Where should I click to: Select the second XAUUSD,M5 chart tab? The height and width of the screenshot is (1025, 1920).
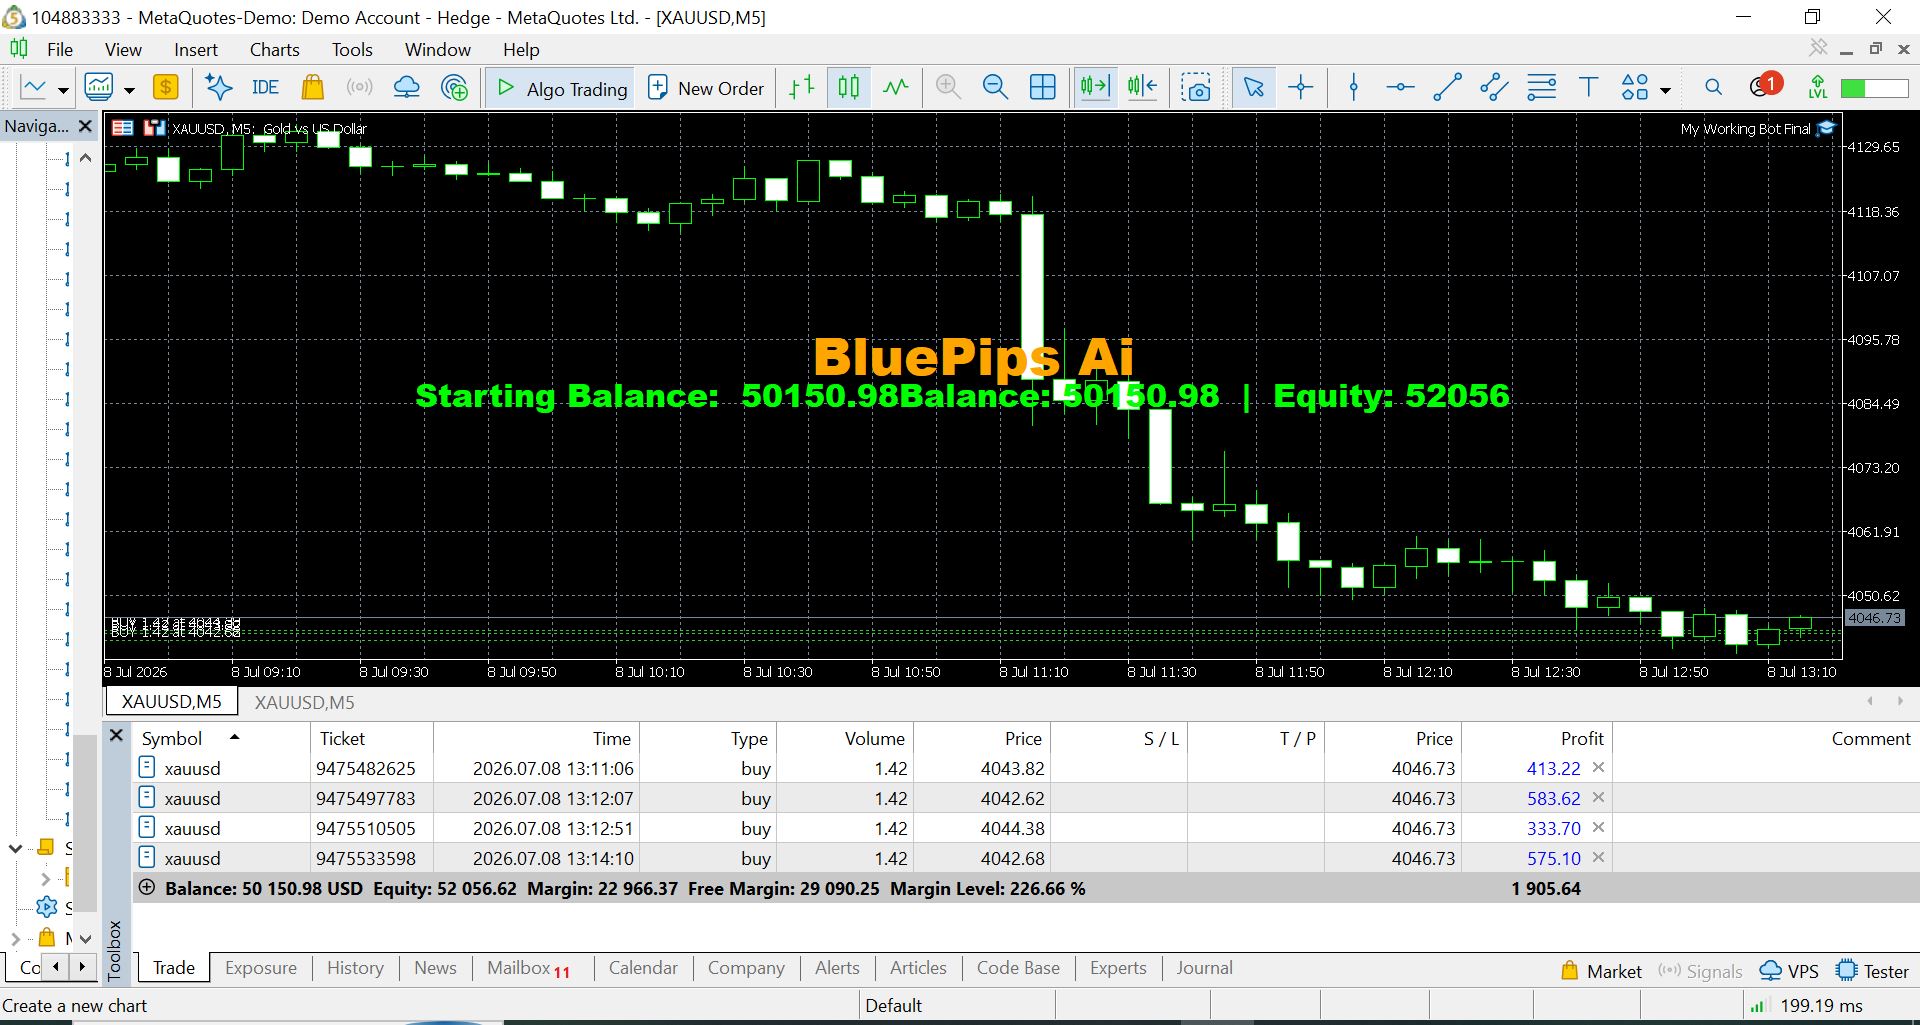click(x=305, y=702)
